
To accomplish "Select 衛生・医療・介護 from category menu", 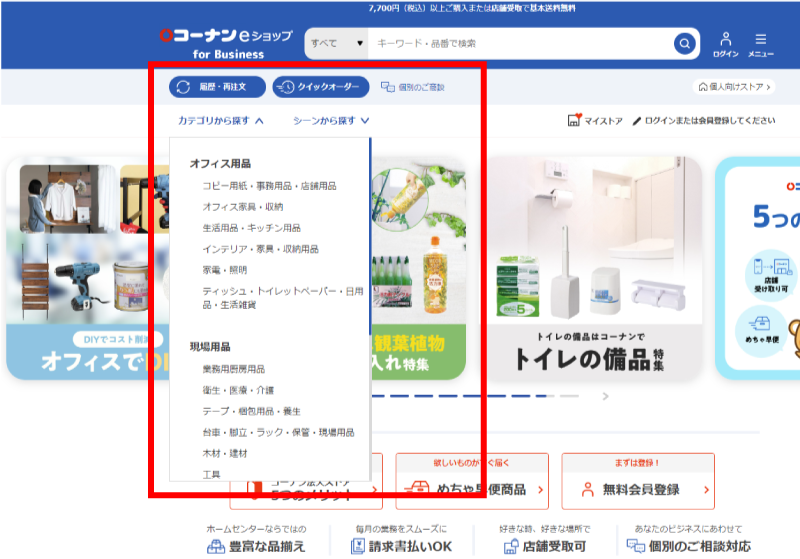I will point(237,390).
